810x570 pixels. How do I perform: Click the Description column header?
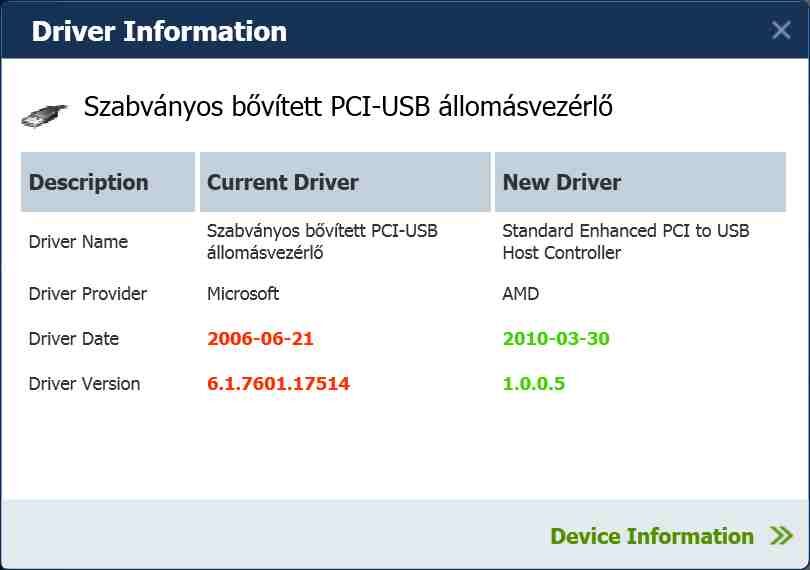(89, 183)
